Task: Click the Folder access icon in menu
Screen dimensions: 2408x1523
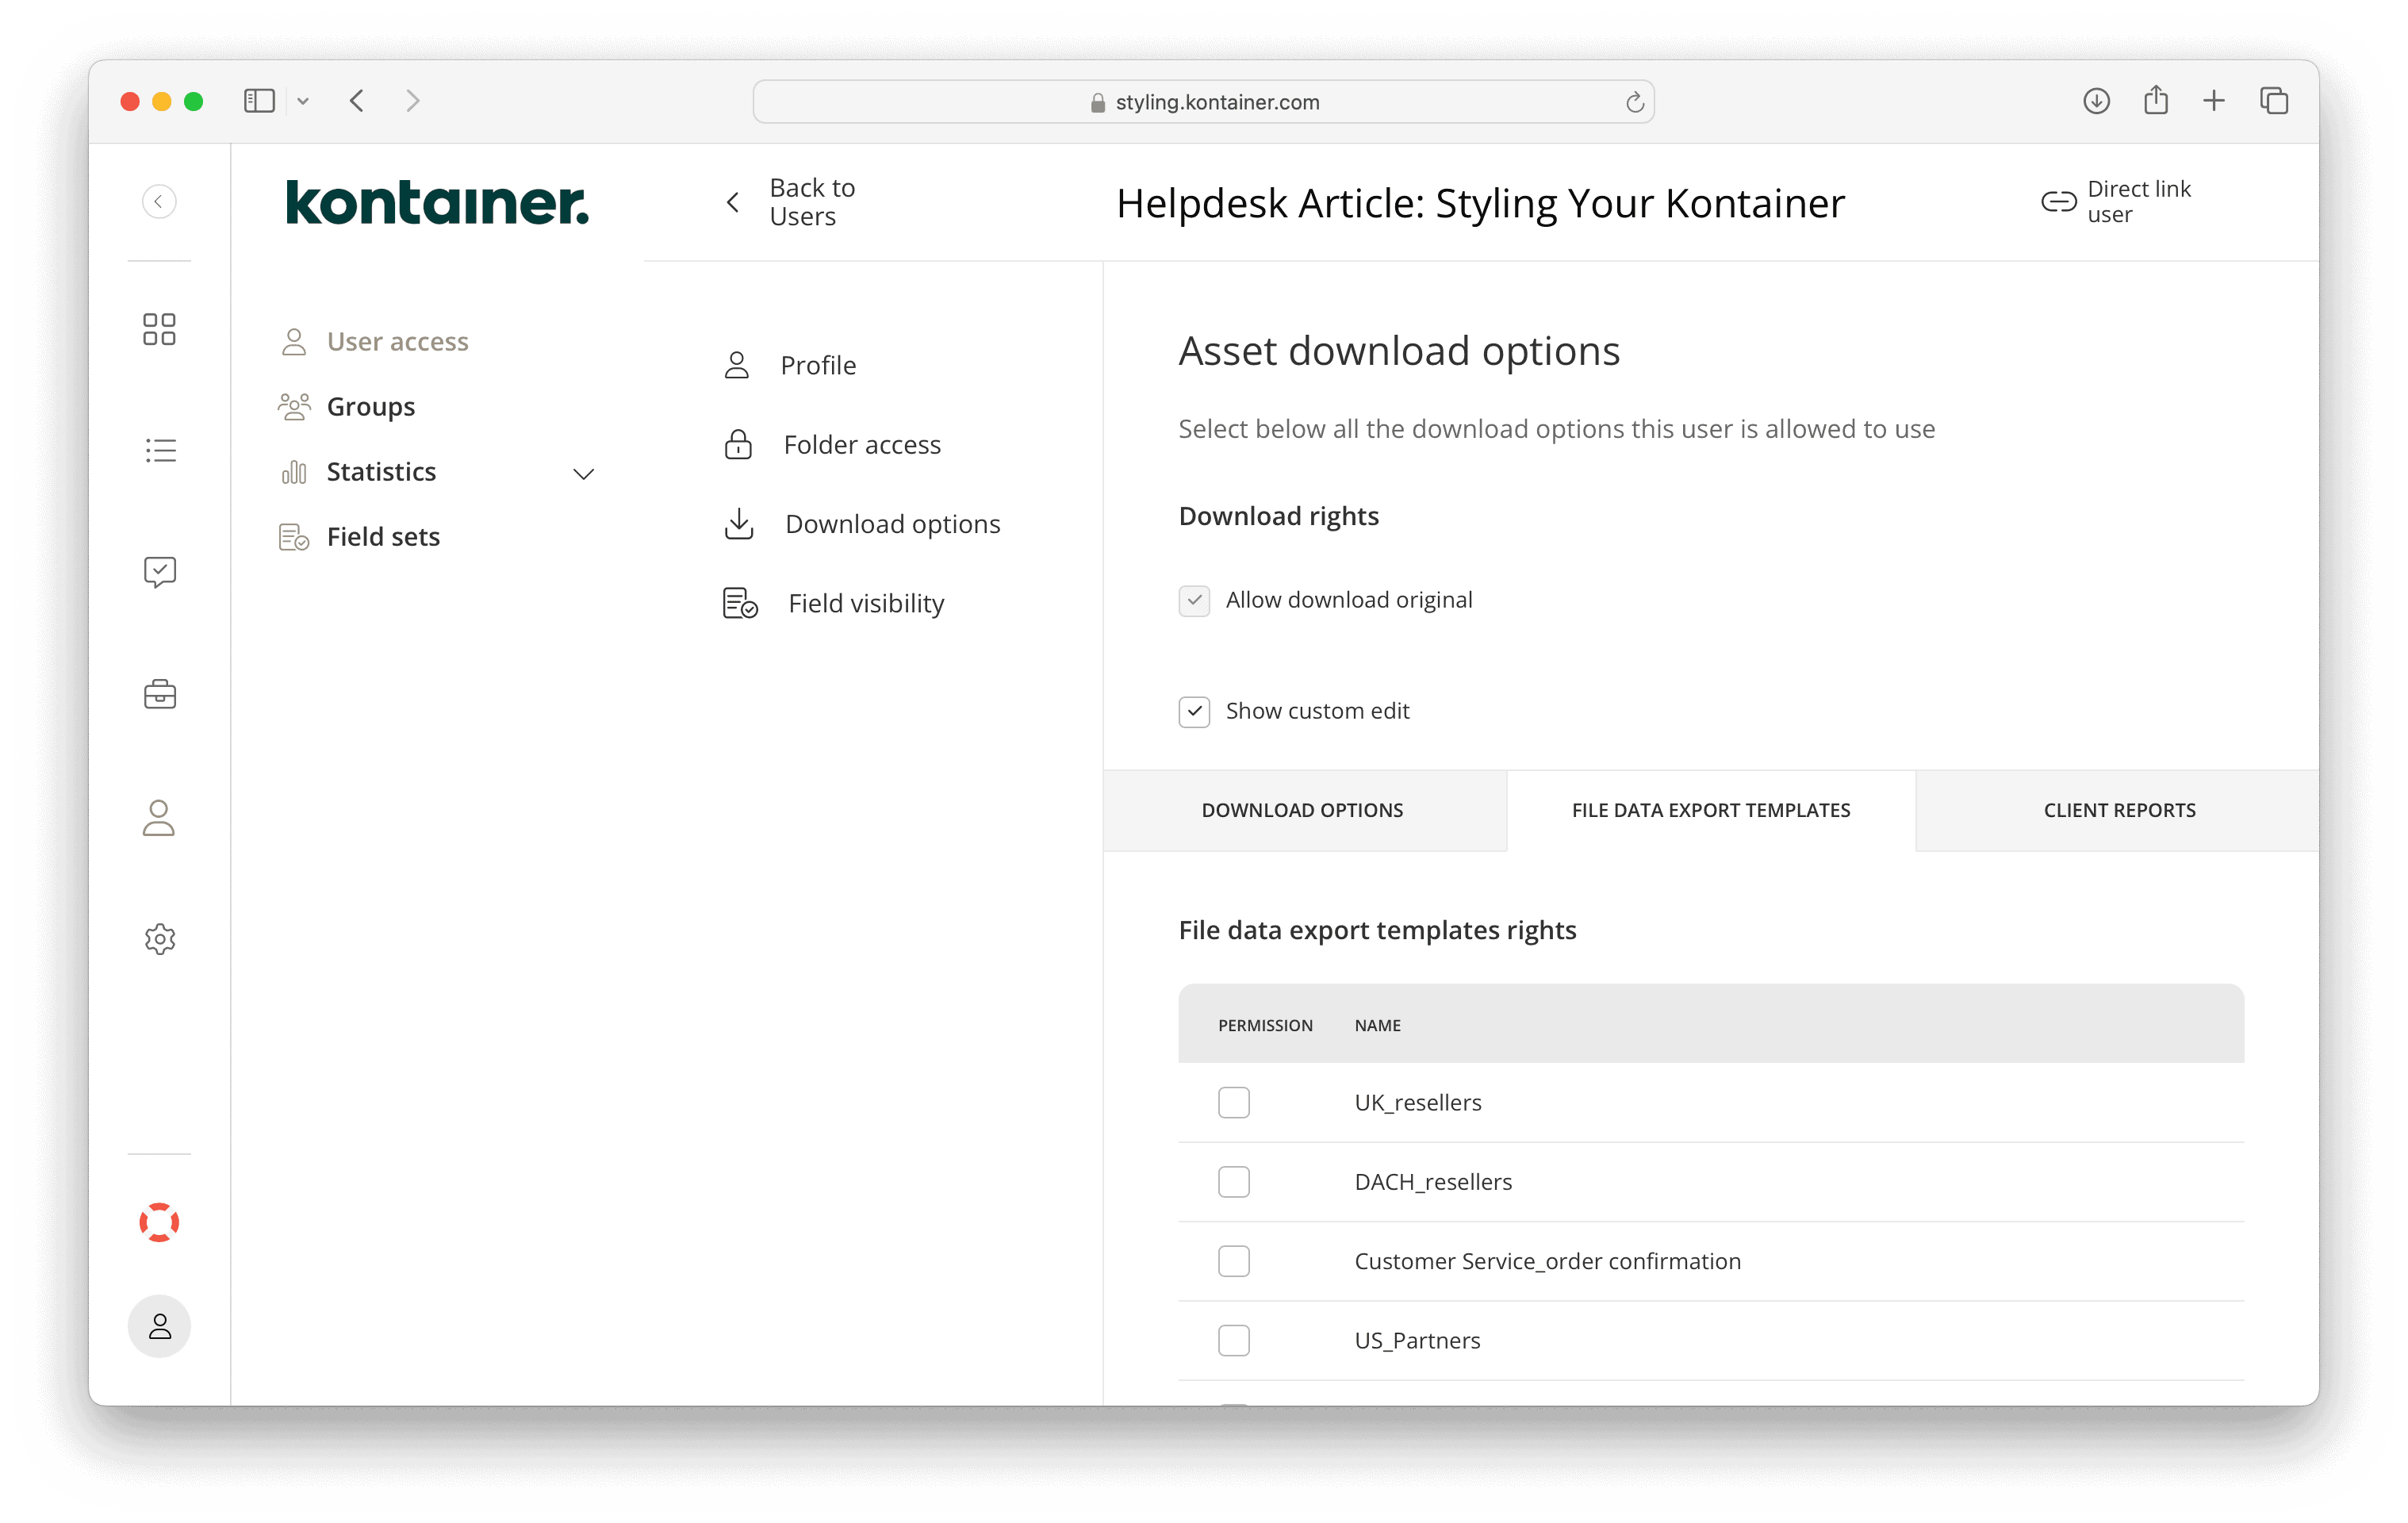Action: [740, 444]
